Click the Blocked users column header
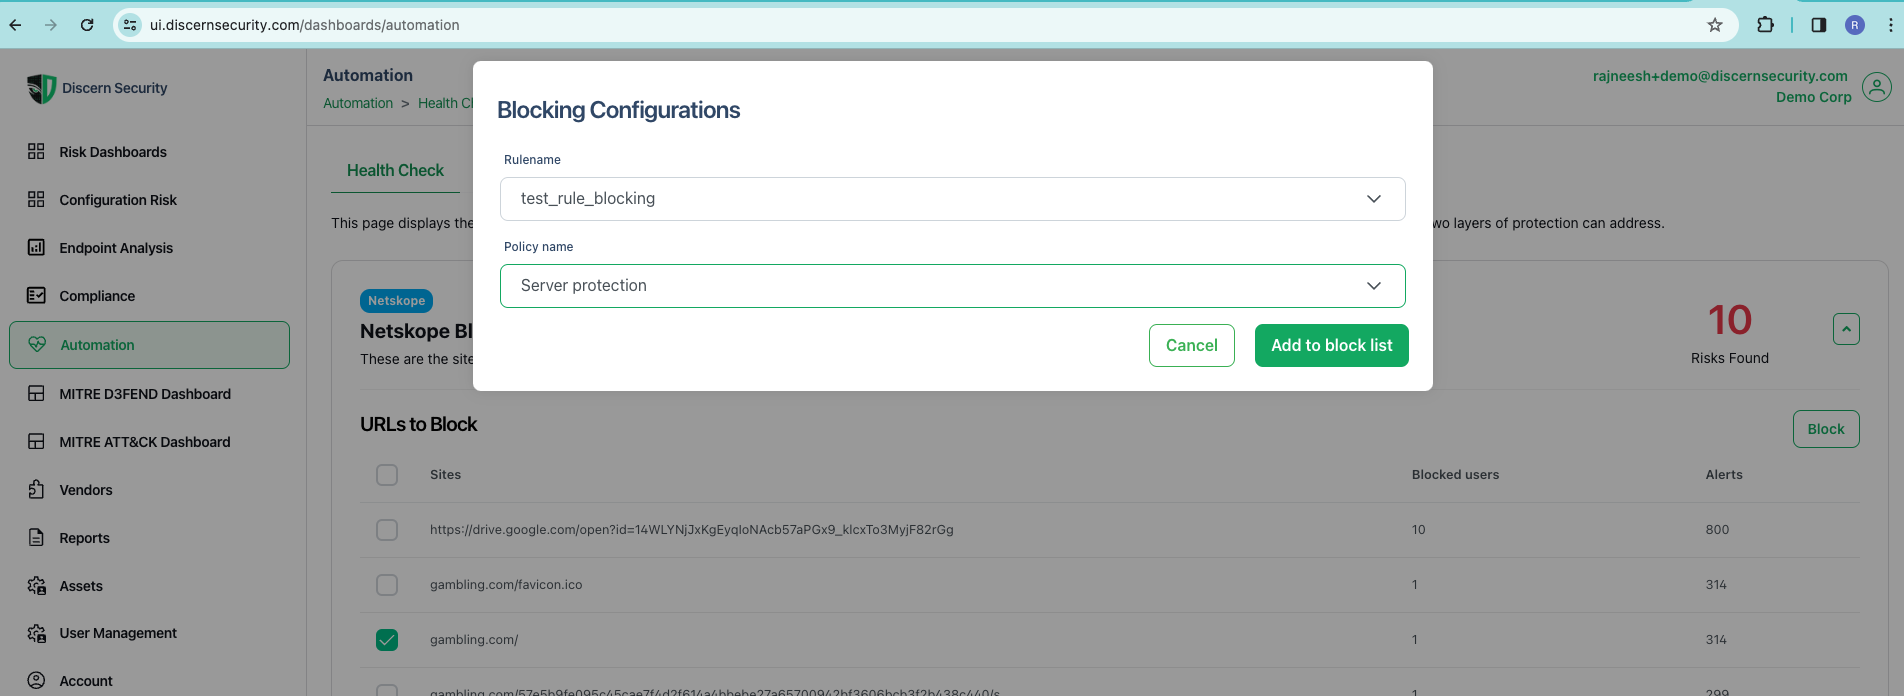 [1455, 475]
